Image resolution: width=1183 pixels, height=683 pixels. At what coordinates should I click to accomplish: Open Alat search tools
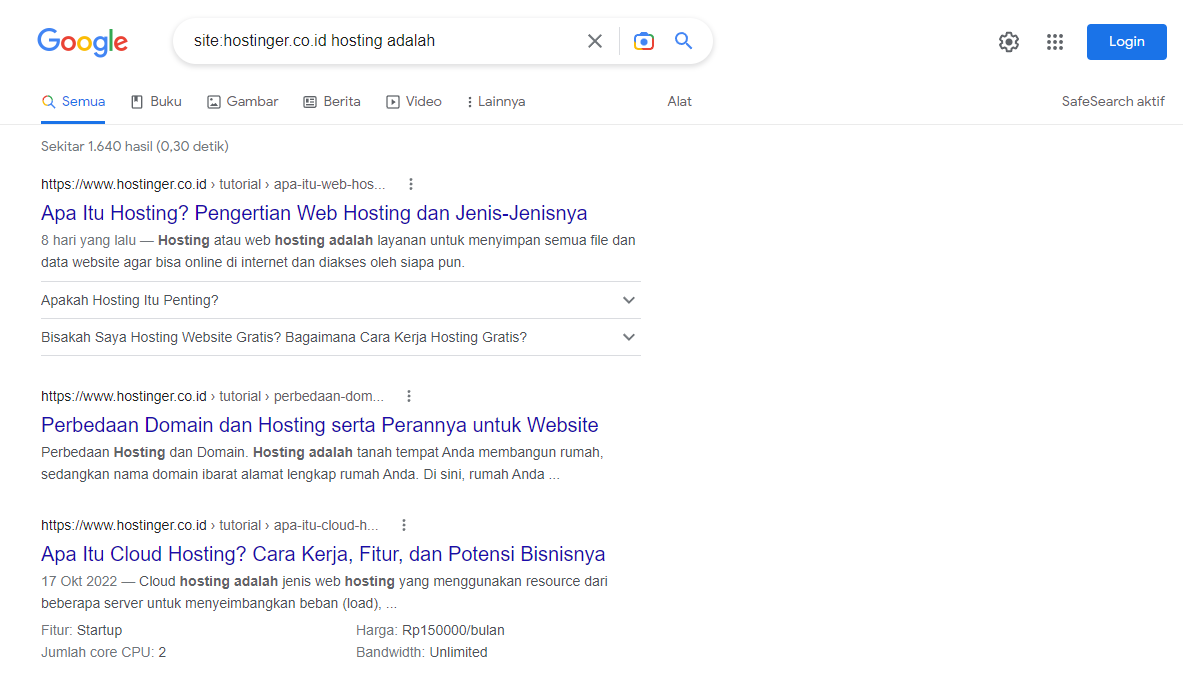(x=680, y=102)
